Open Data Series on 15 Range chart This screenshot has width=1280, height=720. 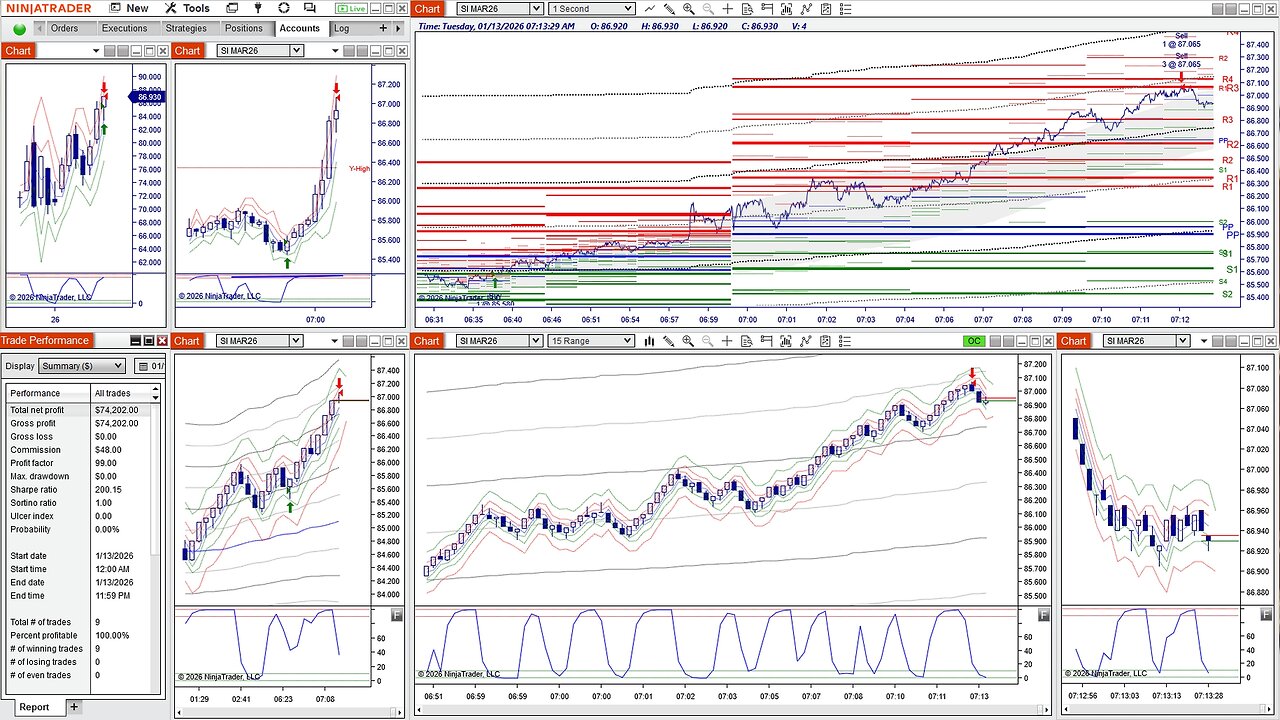click(786, 341)
